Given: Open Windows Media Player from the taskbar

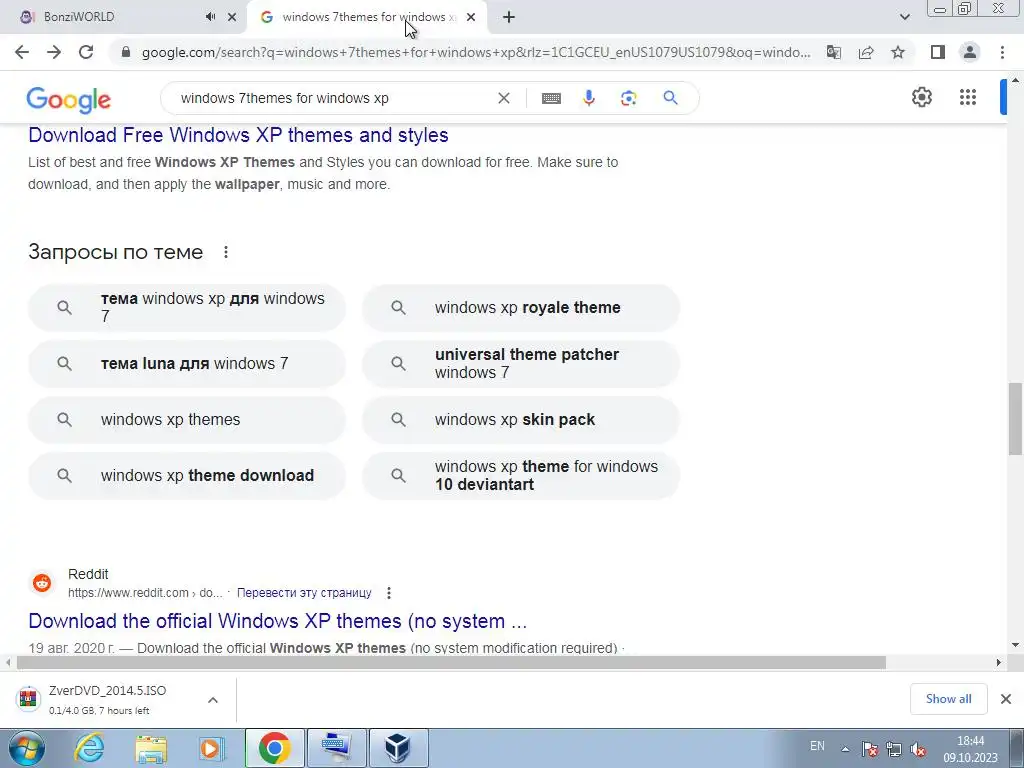Looking at the screenshot, I should (212, 748).
